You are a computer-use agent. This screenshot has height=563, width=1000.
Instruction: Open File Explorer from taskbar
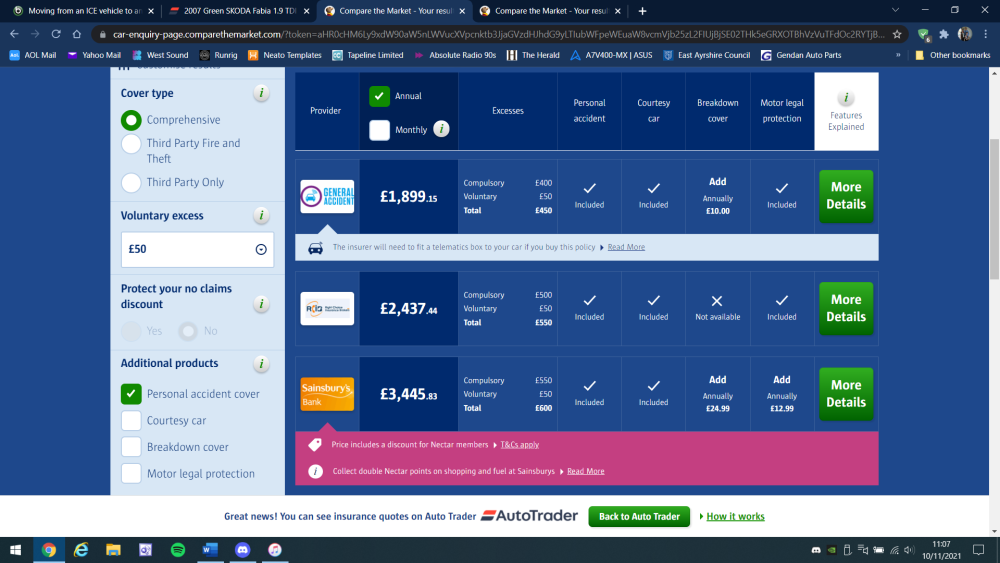pyautogui.click(x=114, y=550)
